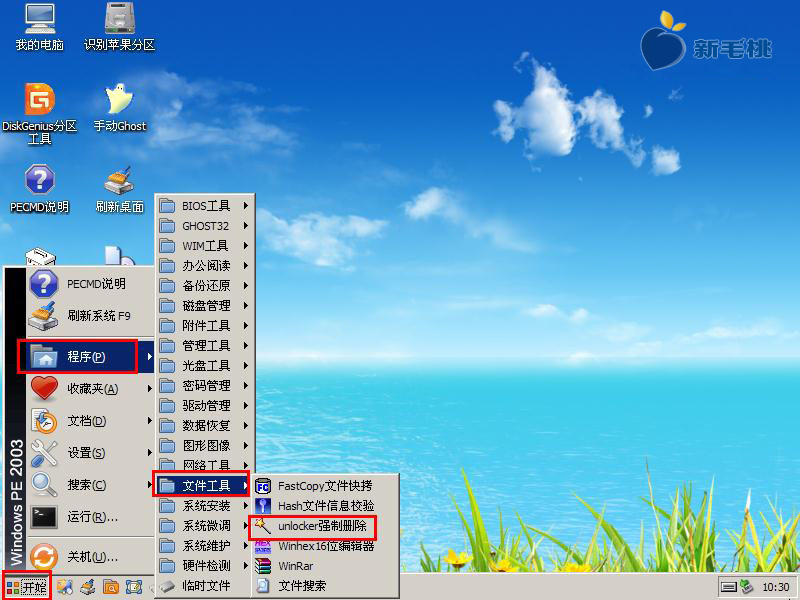Image resolution: width=800 pixels, height=600 pixels.
Task: Open the 光盘工具 program folder
Action: pos(205,365)
